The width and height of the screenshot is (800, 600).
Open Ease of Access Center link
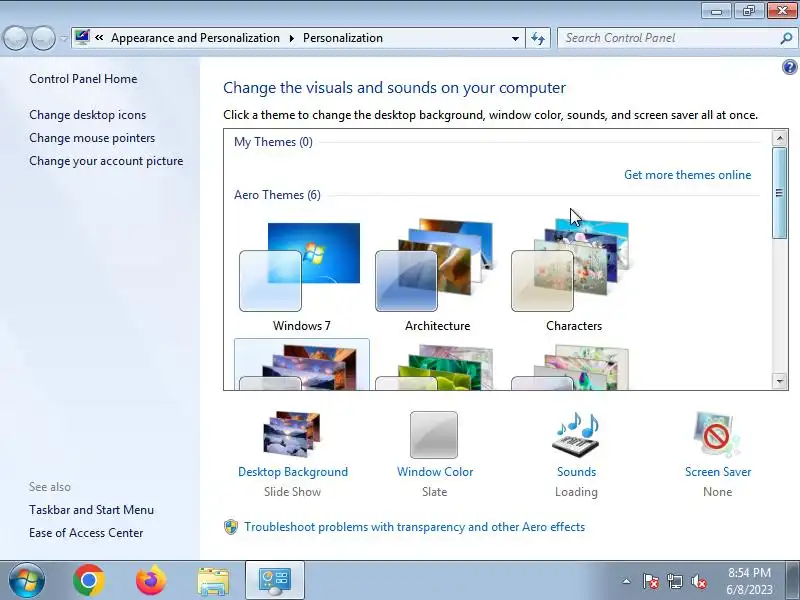coord(86,533)
